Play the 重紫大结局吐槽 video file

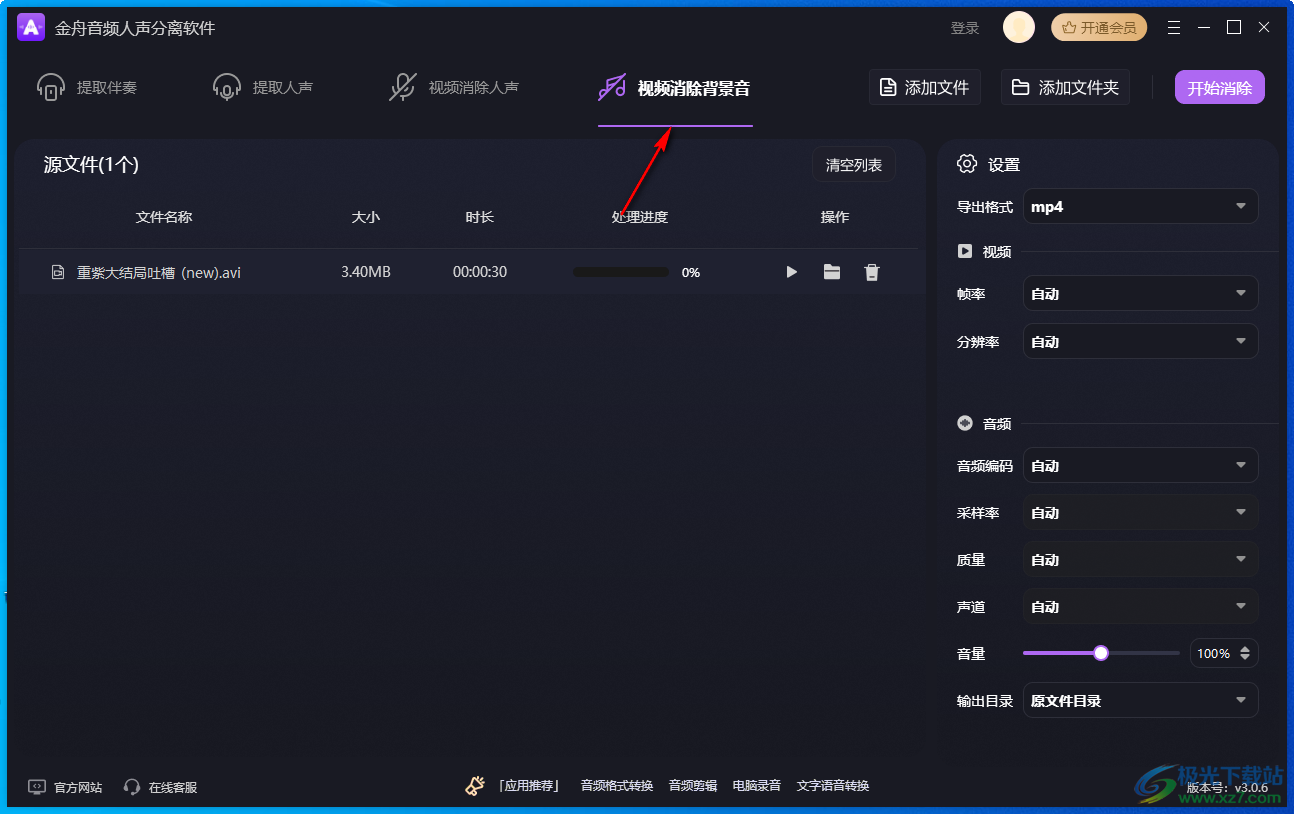tap(791, 272)
